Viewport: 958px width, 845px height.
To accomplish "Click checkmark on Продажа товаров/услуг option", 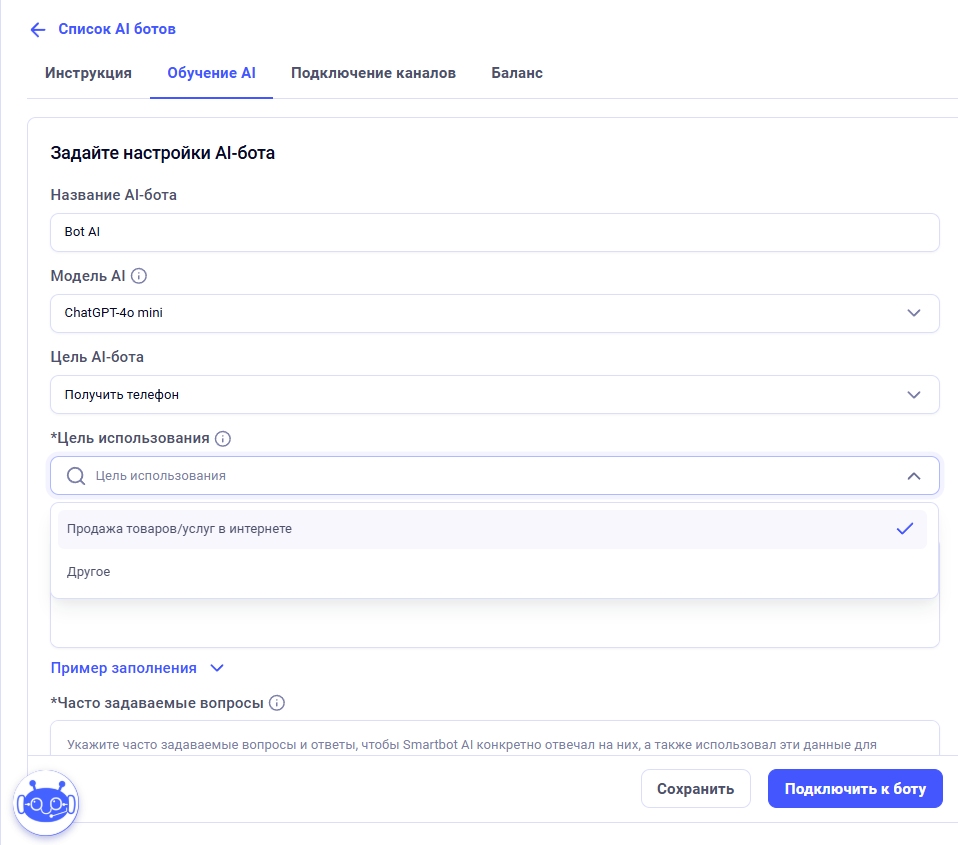I will (x=905, y=529).
